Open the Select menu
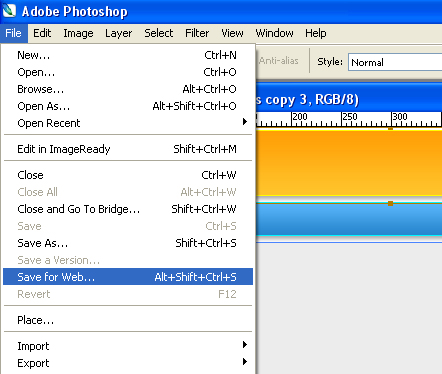The height and width of the screenshot is (374, 442). pos(158,33)
